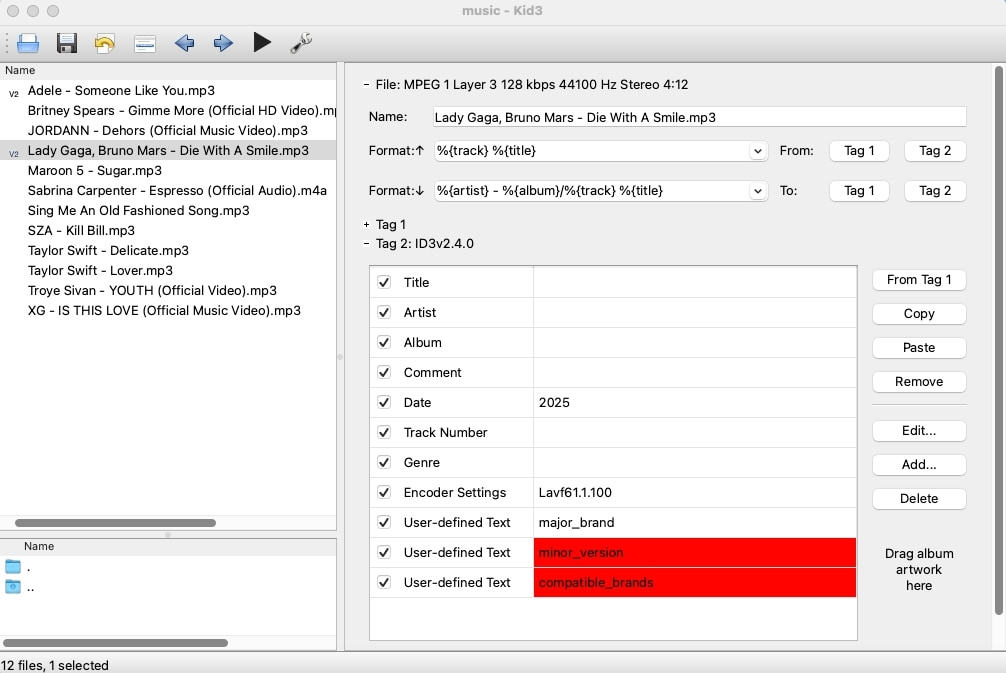The height and width of the screenshot is (673, 1006).
Task: Uncheck the Encoder Settings checkbox
Action: 384,492
